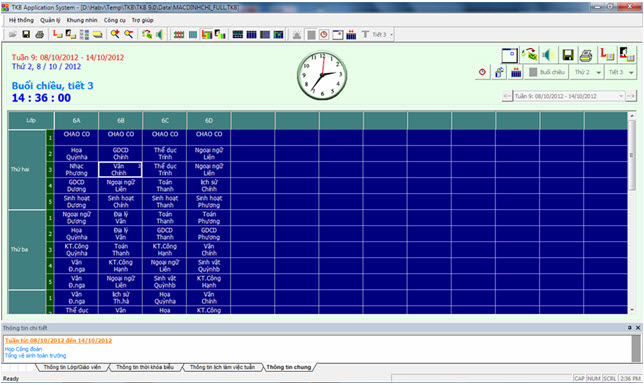Click the teal grid icon in main toolbar
Screen dimensions: 644x385
[x=193, y=35]
